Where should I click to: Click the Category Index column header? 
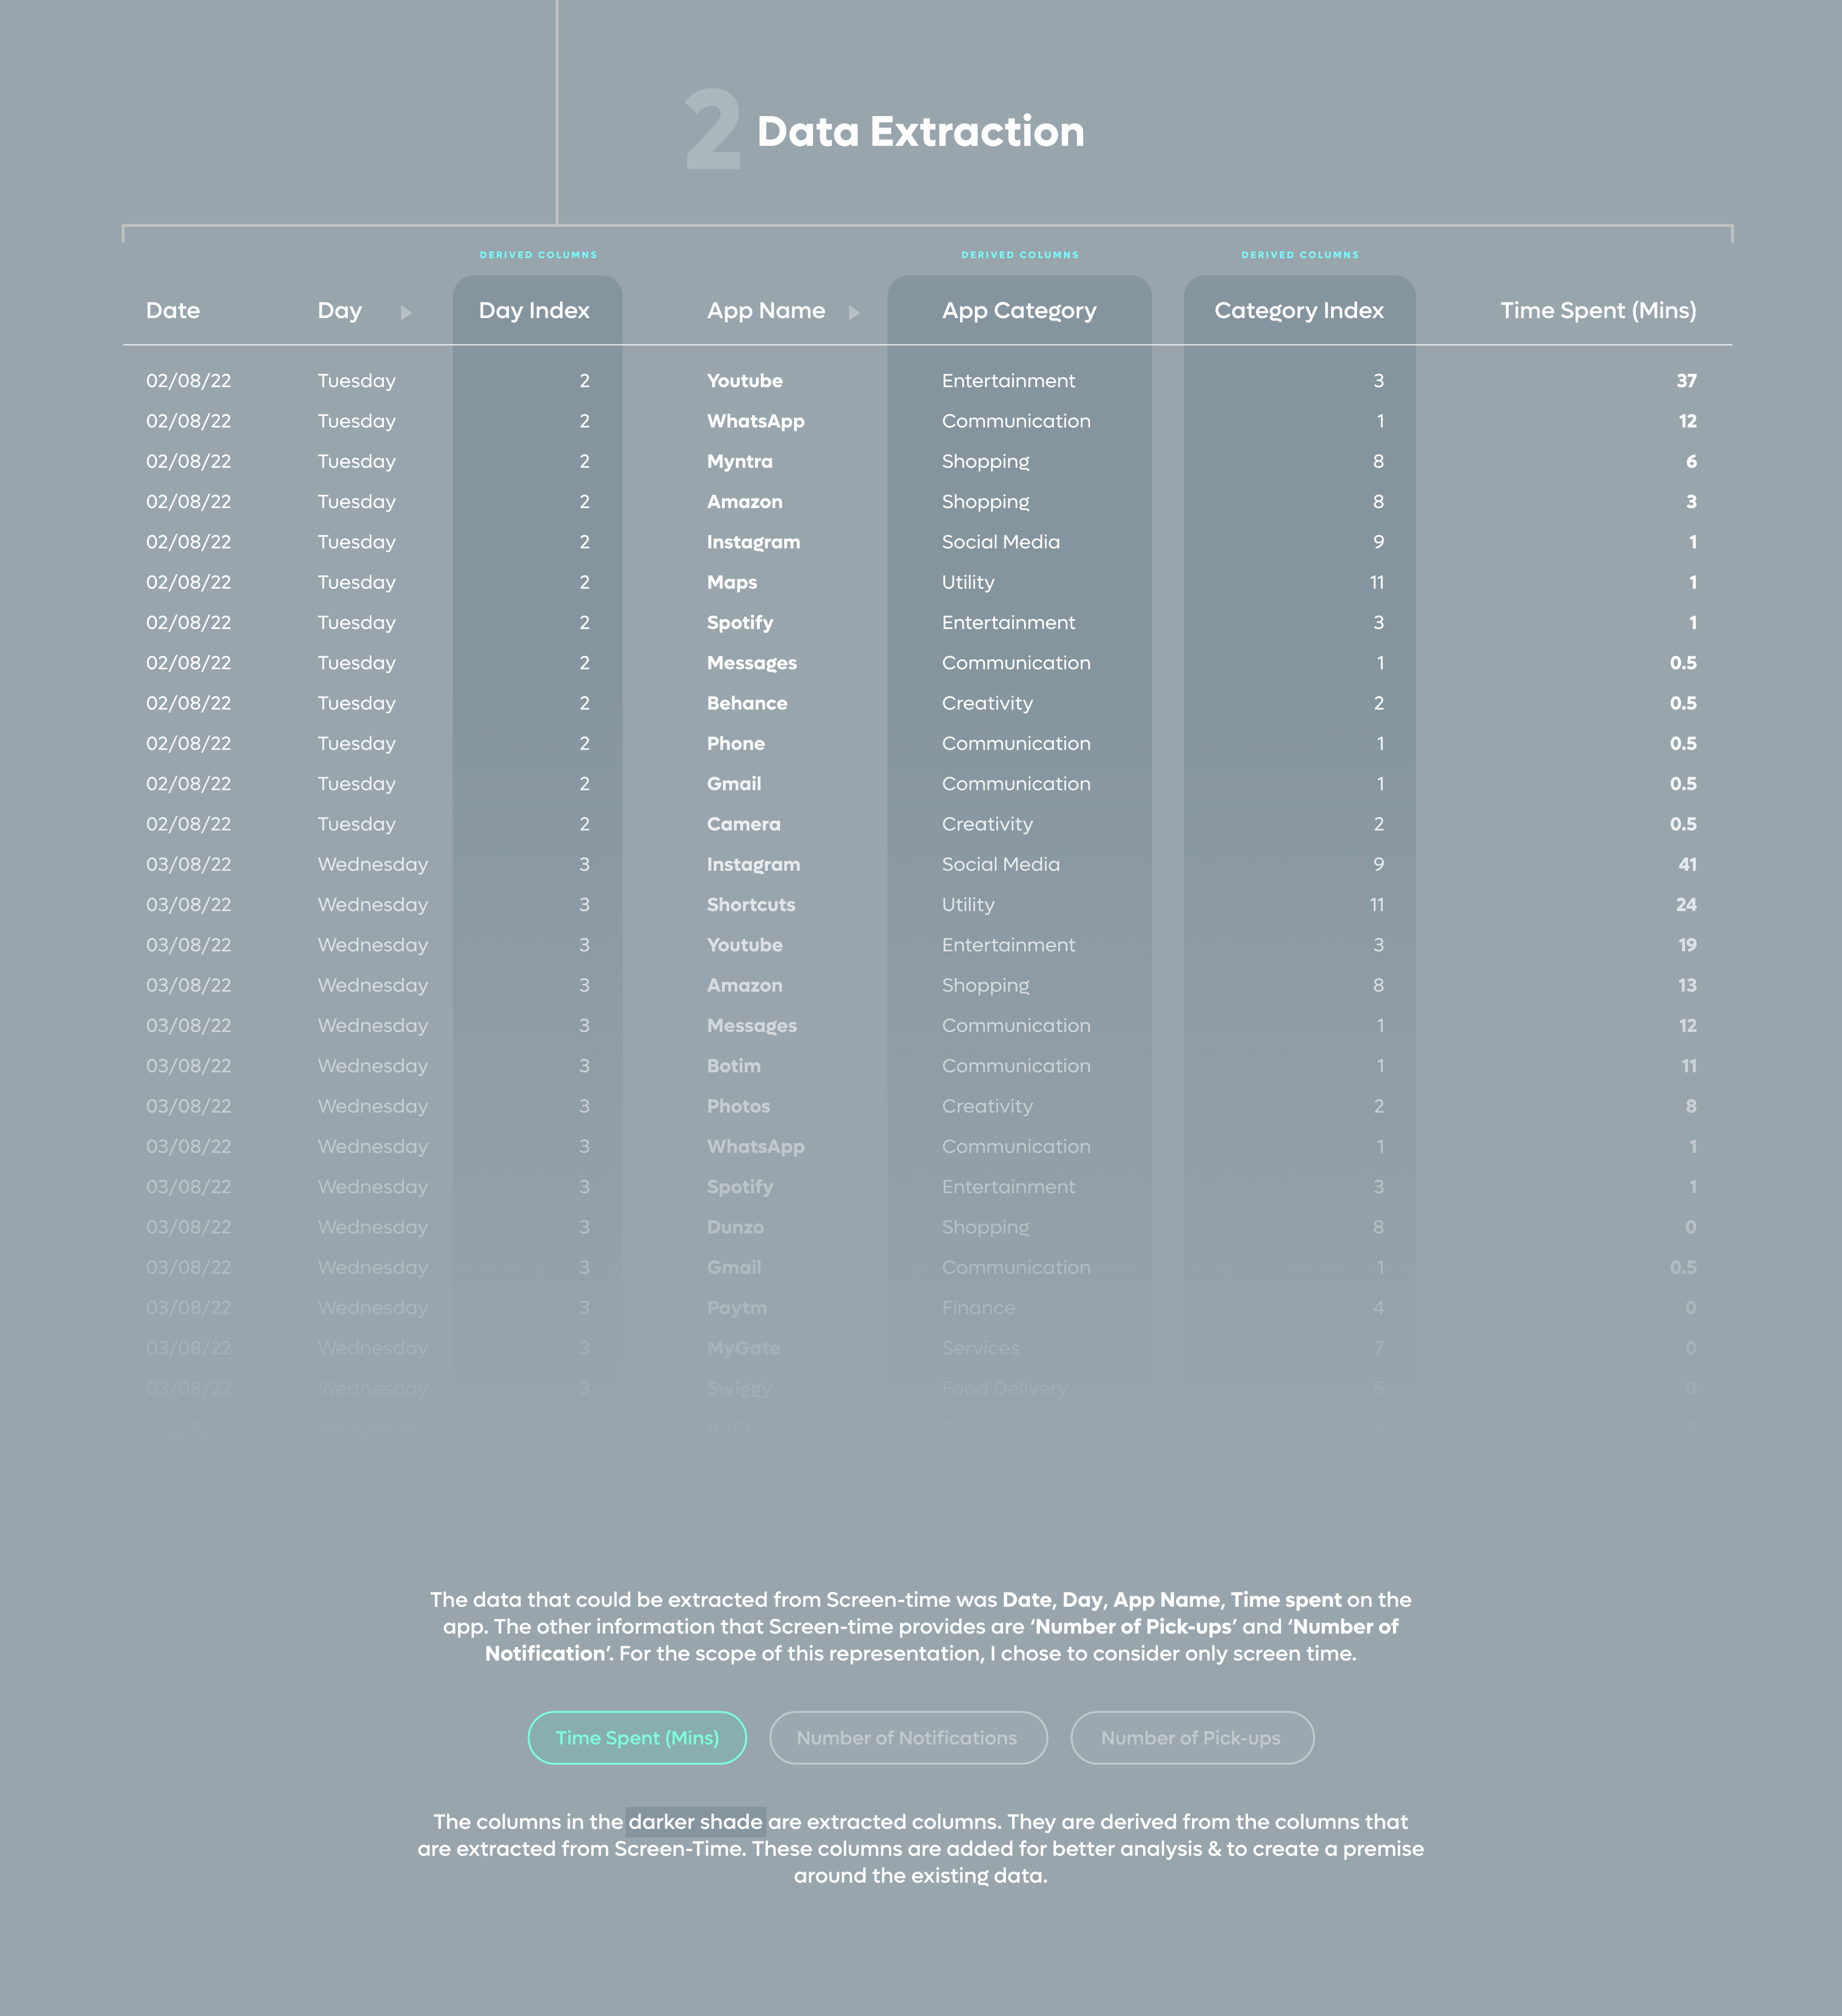pos(1299,311)
